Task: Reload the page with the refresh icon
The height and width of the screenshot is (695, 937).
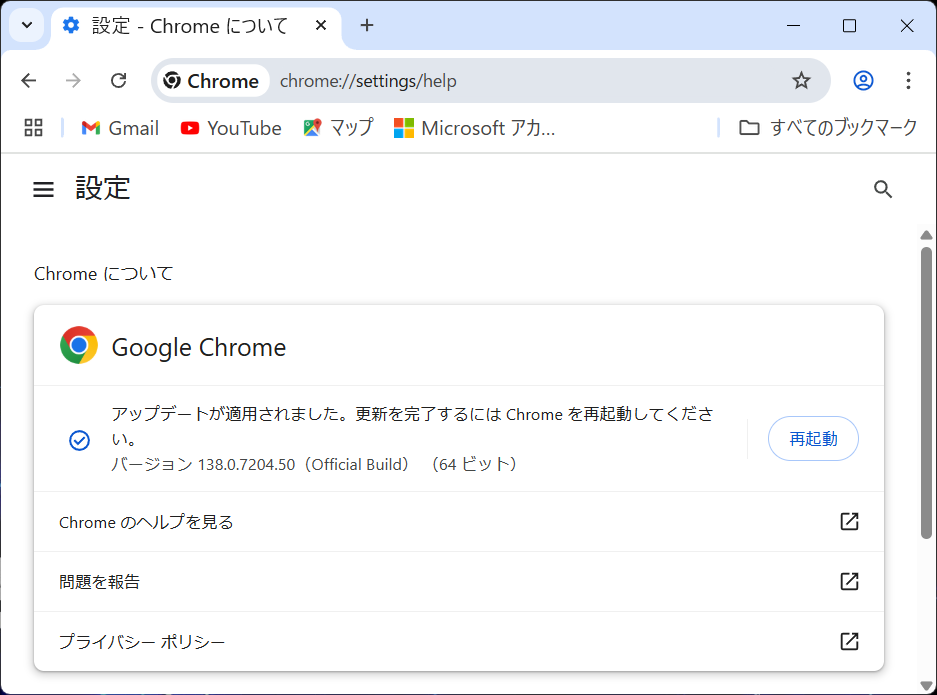Action: (x=118, y=81)
